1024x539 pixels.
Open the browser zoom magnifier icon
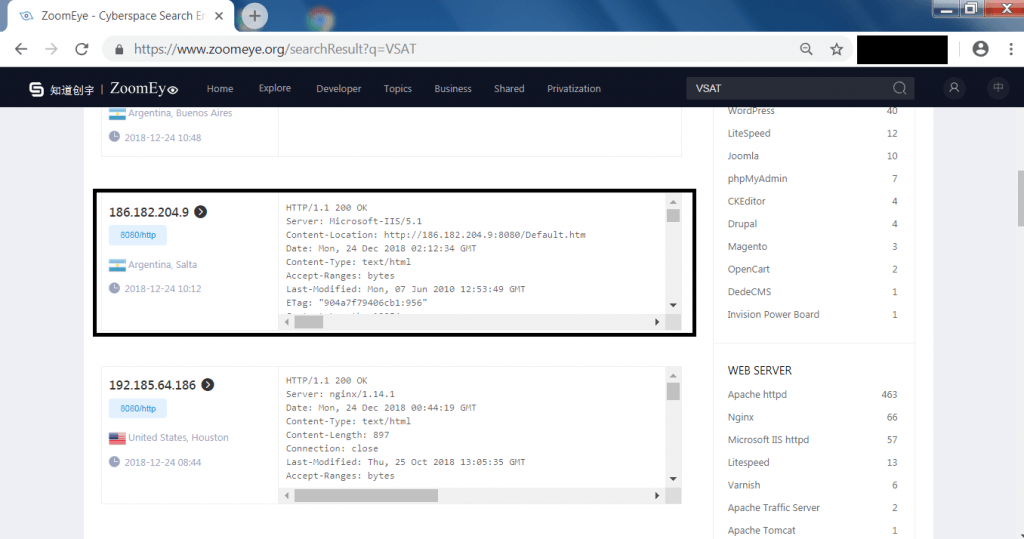coord(807,49)
